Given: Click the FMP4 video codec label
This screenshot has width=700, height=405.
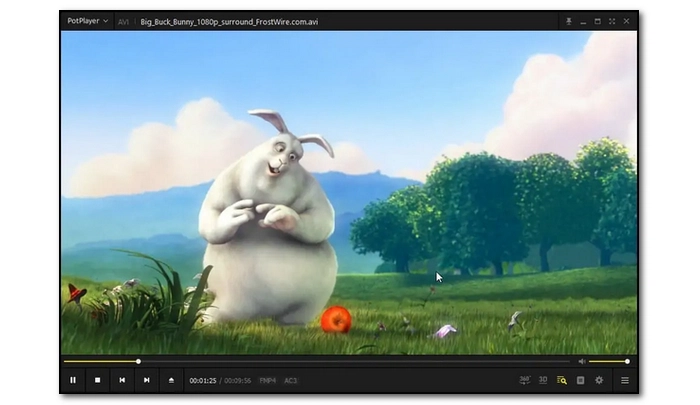Looking at the screenshot, I should coord(267,380).
